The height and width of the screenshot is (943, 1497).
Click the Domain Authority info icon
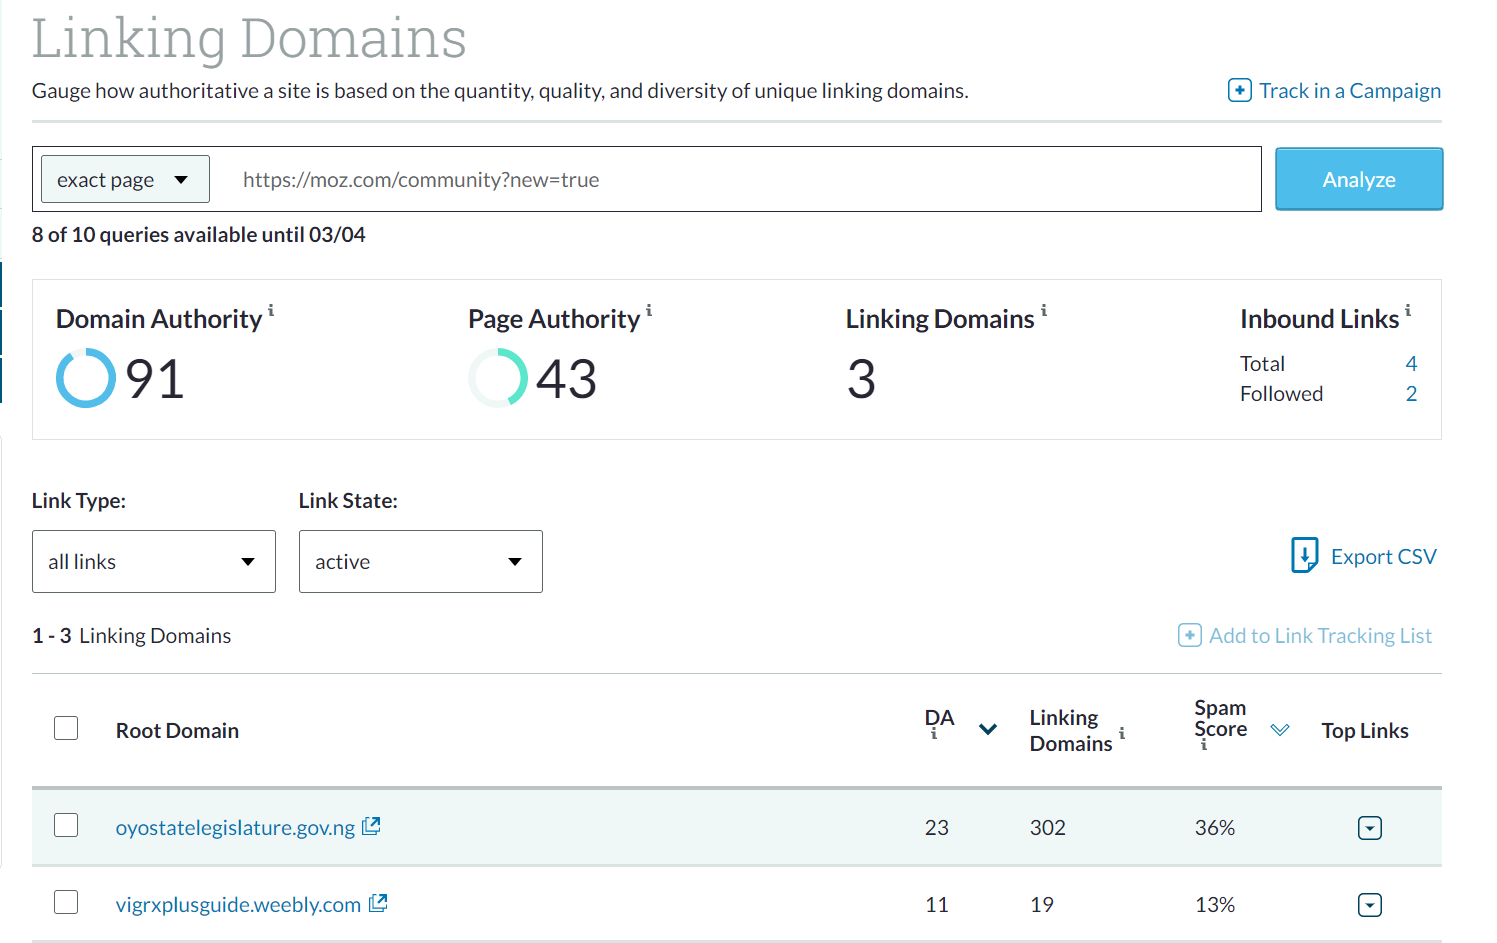pos(271,311)
